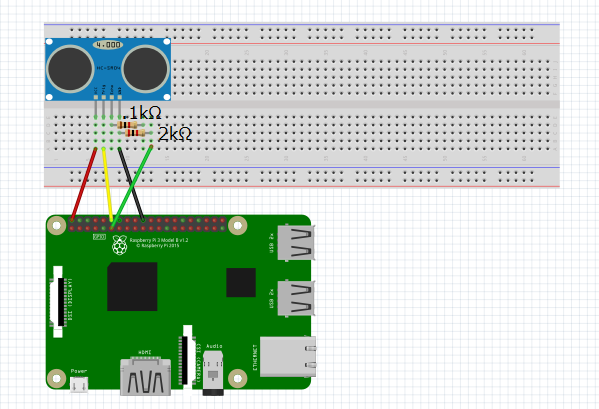Click the Raspberry Pi logo on board
Screen dimensions: 599x409
tap(120, 245)
